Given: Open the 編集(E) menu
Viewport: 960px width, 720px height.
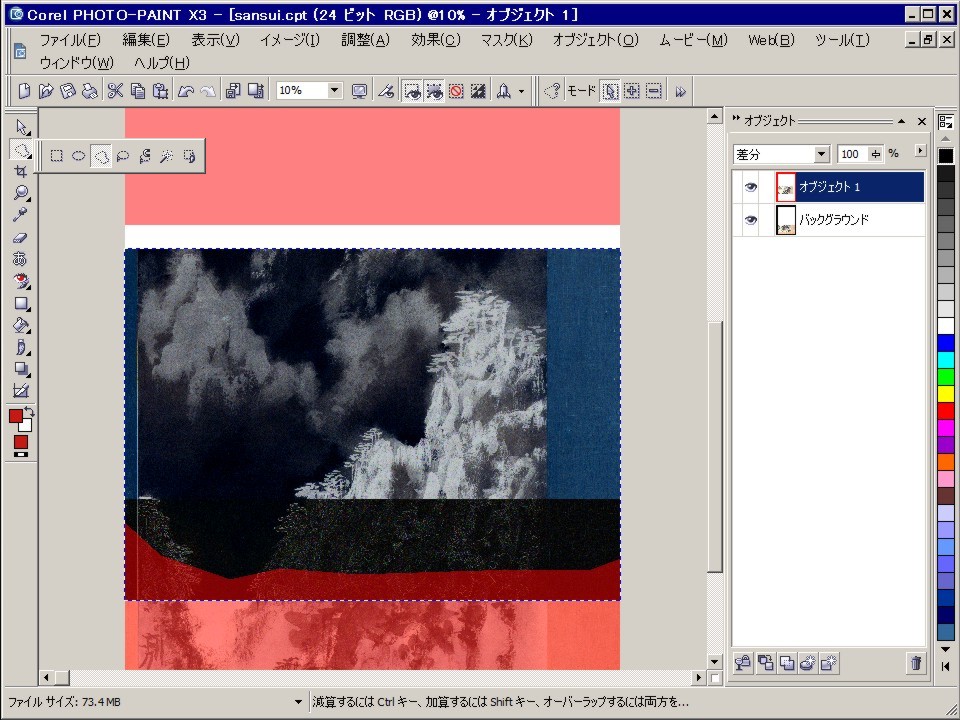Looking at the screenshot, I should click(x=146, y=40).
